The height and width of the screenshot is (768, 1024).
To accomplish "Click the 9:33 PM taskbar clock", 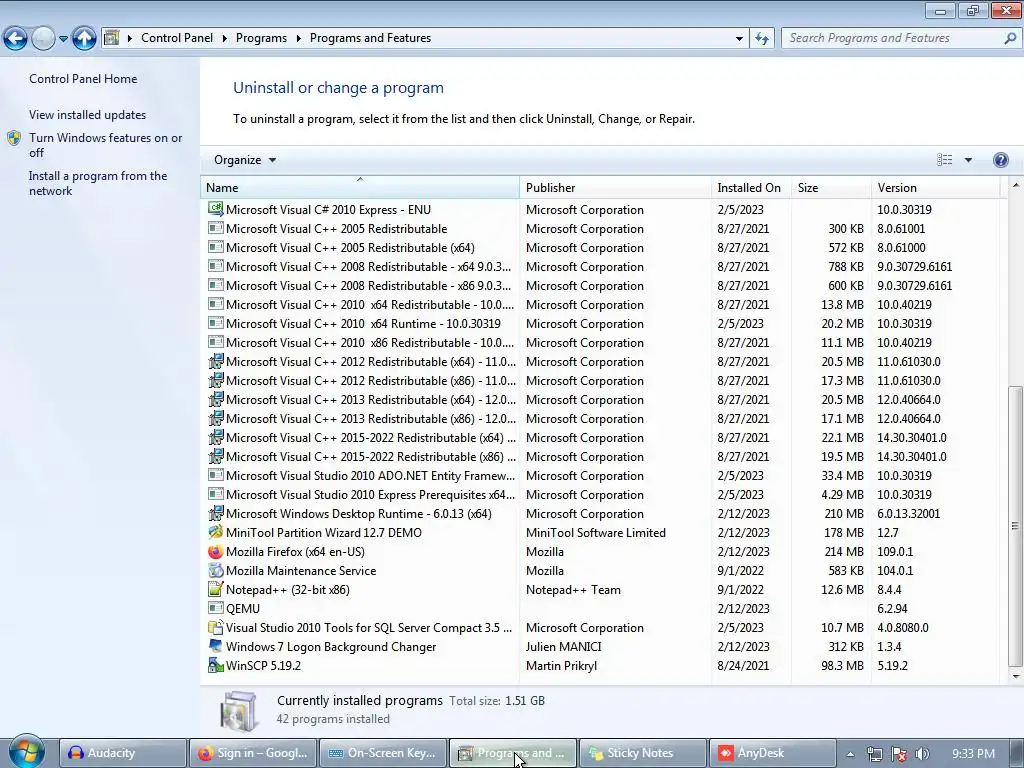I will tap(973, 754).
